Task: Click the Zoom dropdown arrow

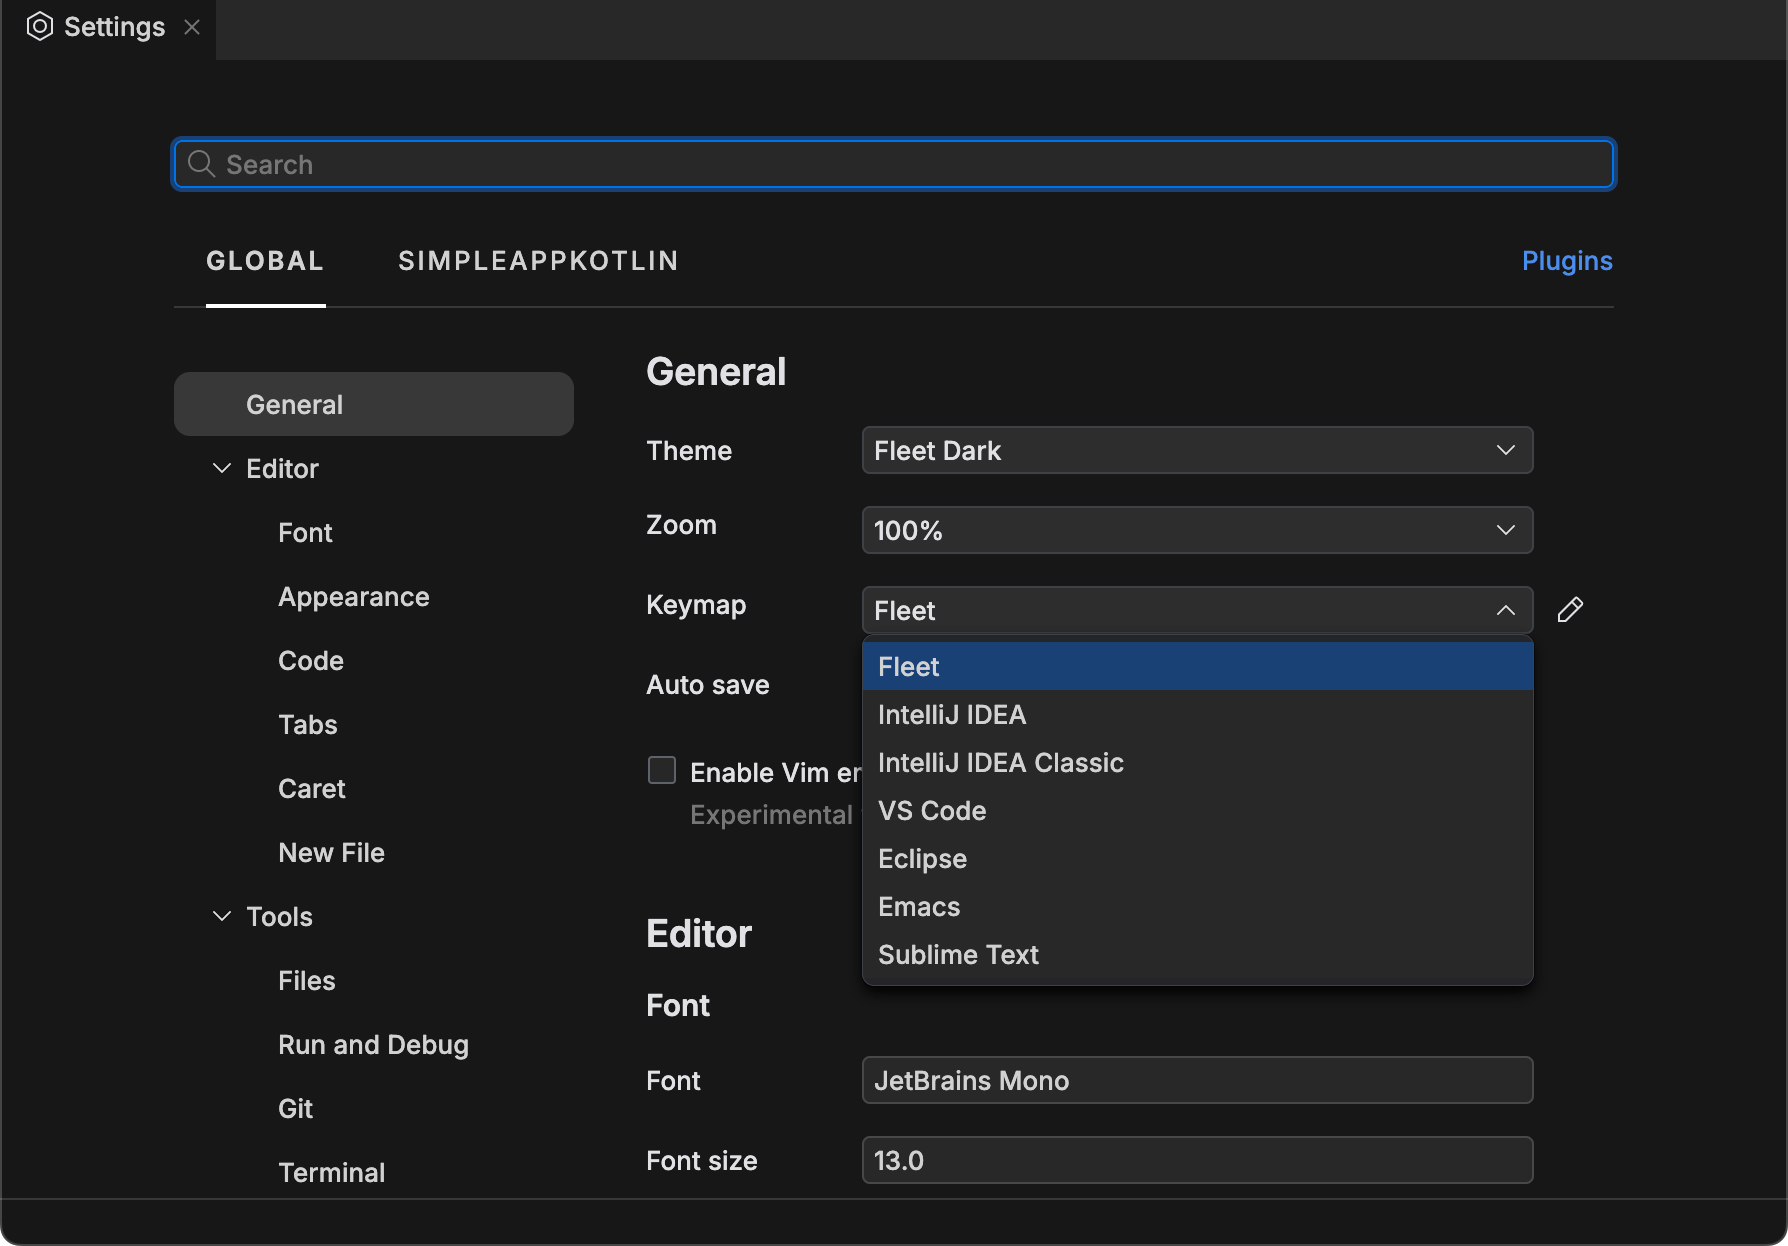Action: point(1505,530)
